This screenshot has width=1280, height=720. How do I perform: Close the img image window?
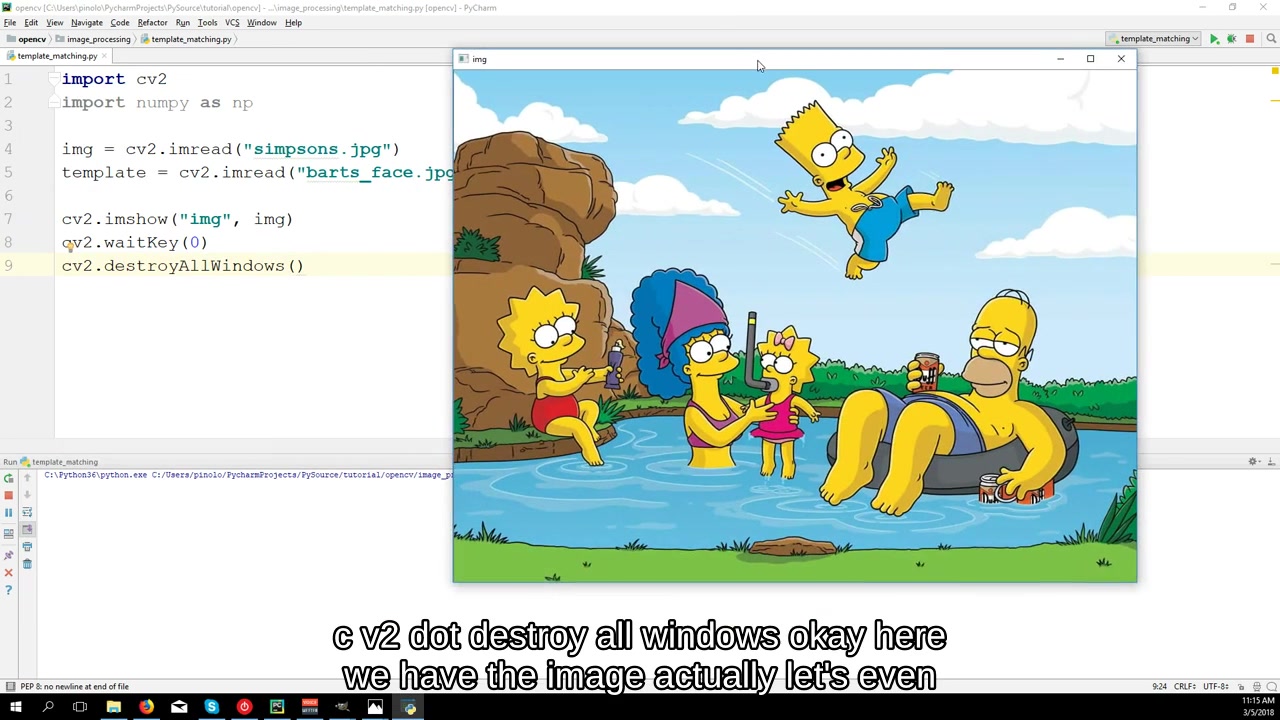click(x=1121, y=59)
